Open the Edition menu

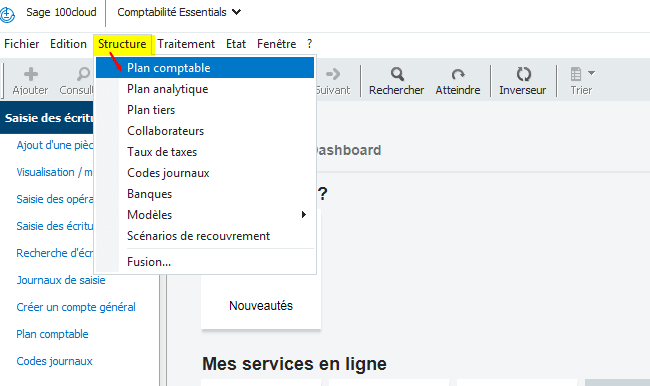[x=68, y=44]
